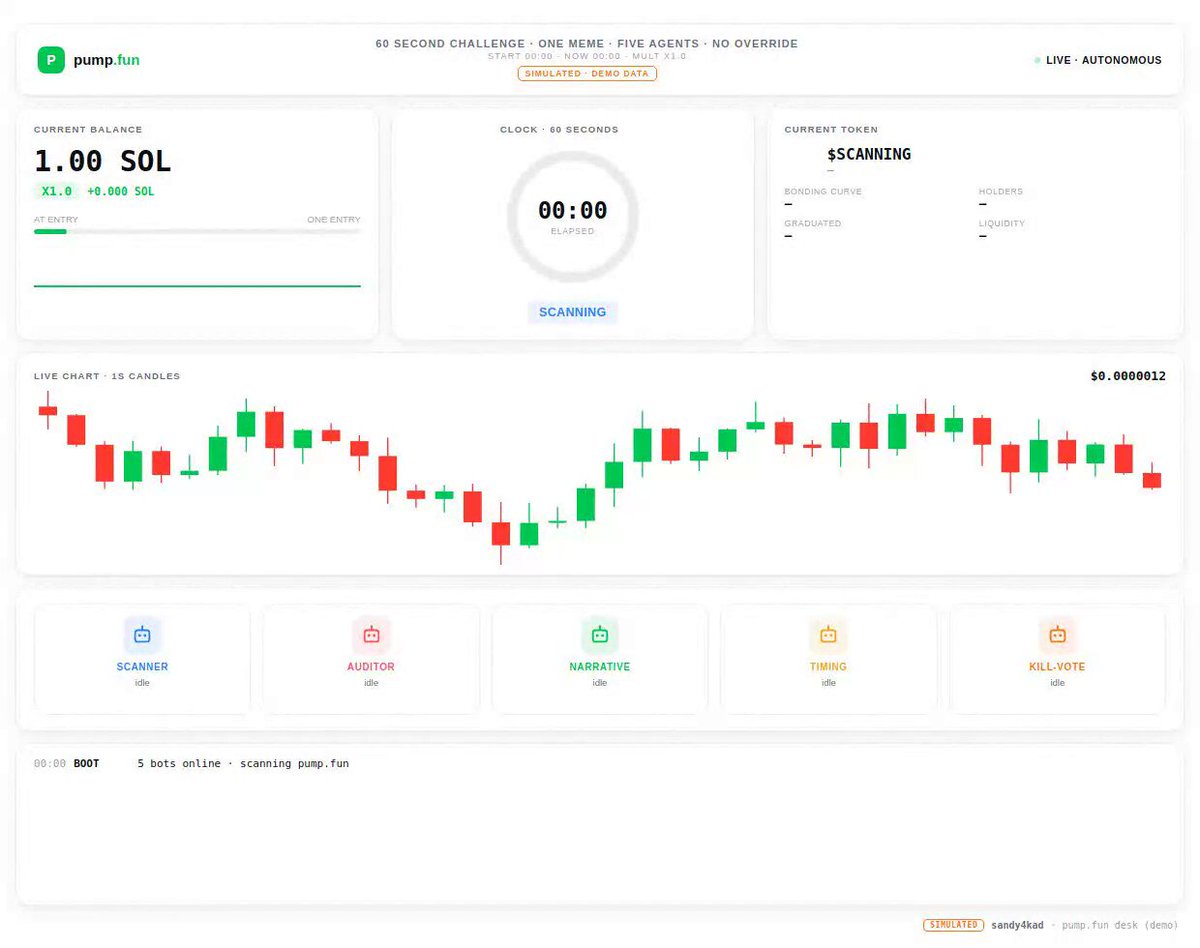Screen dimensions: 1200x948
Task: Click the 1.00 SOL balance value
Action: pos(103,161)
